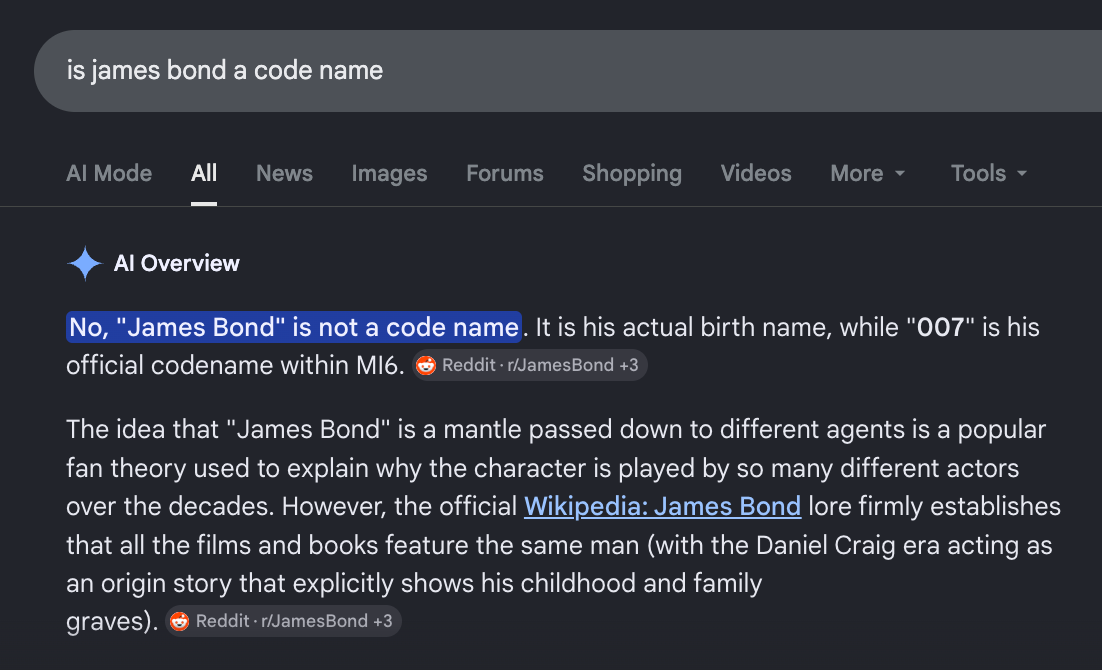The image size is (1102, 670).
Task: Expand the Tools dropdown arrow
Action: coord(1022,174)
